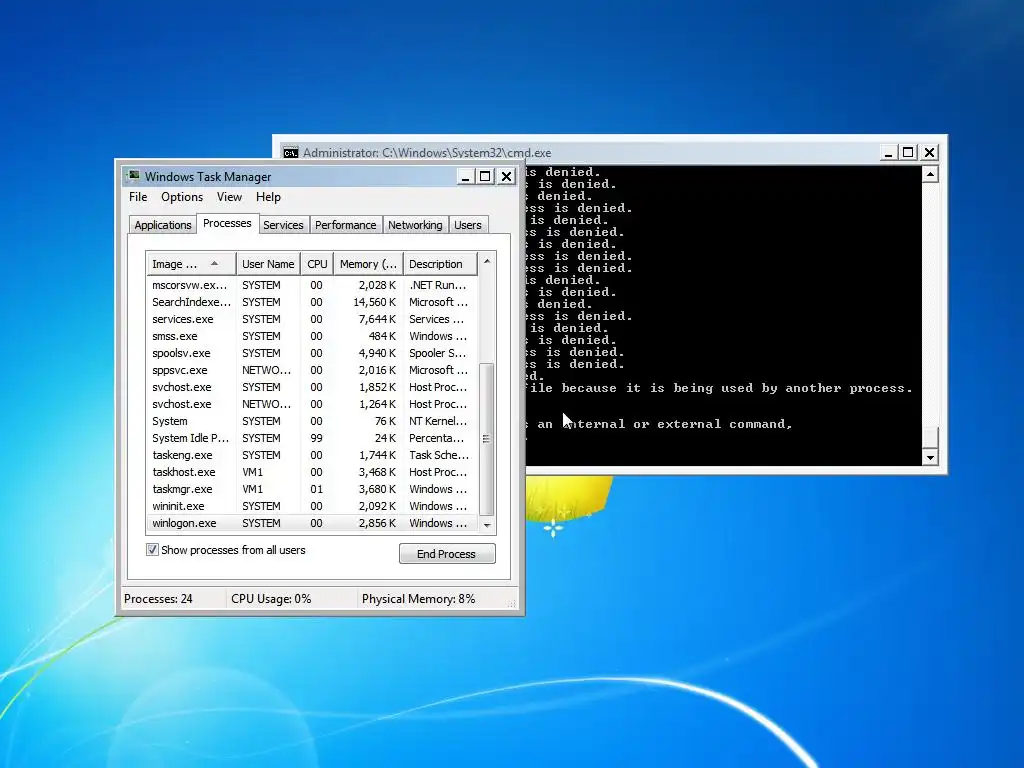The image size is (1024, 768).
Task: Select the services.exe process
Action: (x=312, y=319)
